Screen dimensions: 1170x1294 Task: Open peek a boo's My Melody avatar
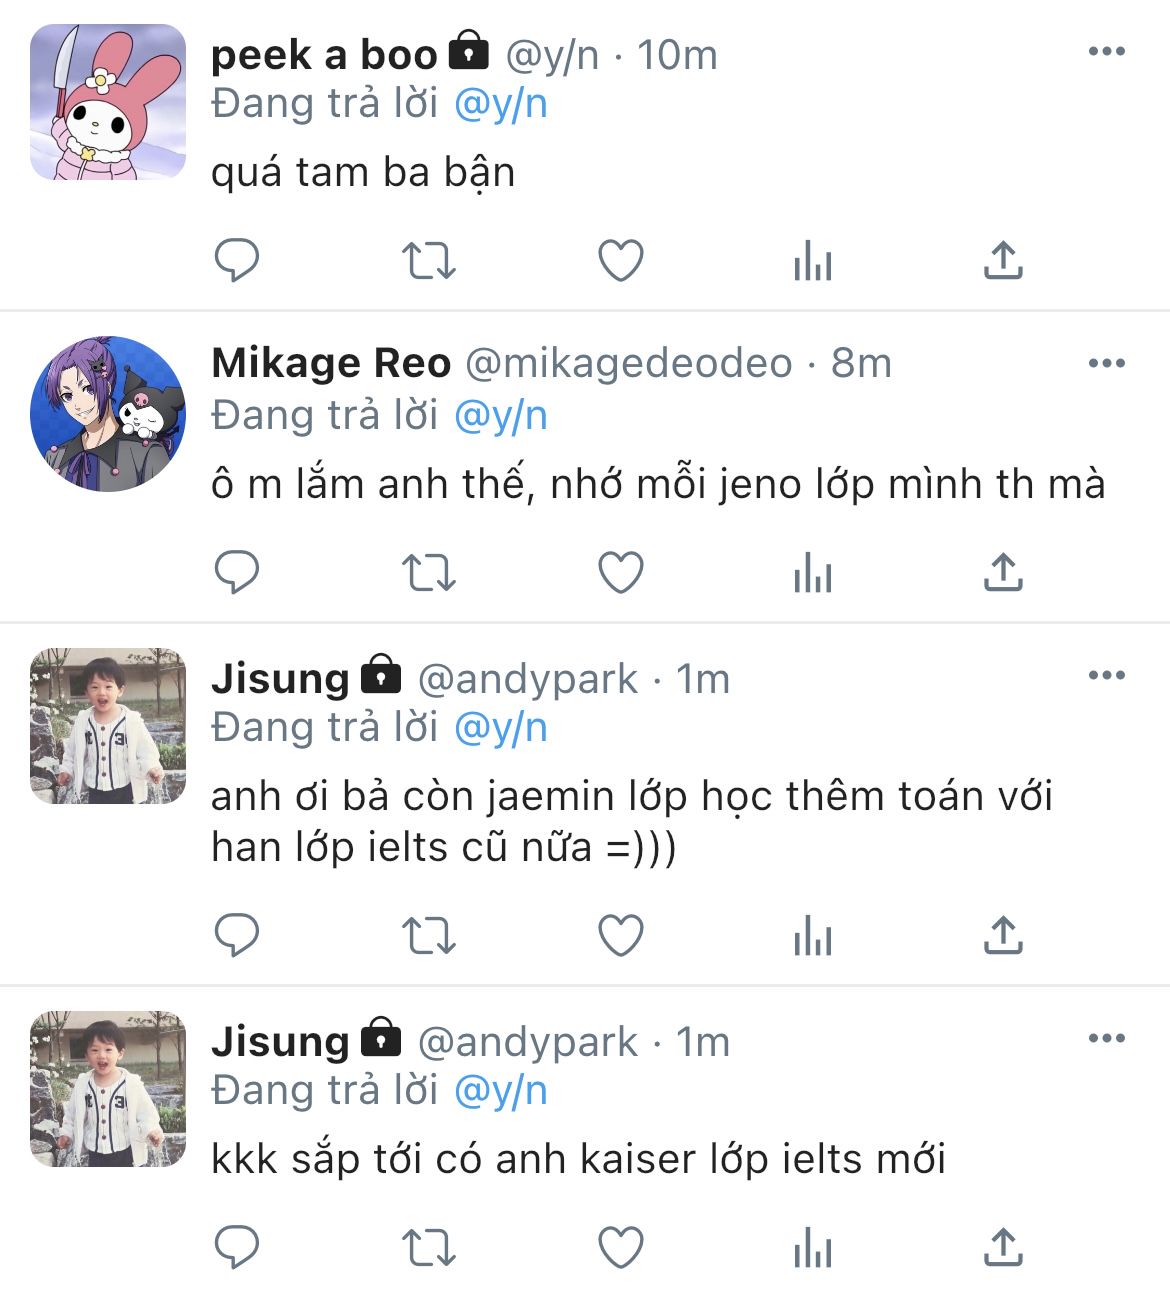(x=108, y=102)
